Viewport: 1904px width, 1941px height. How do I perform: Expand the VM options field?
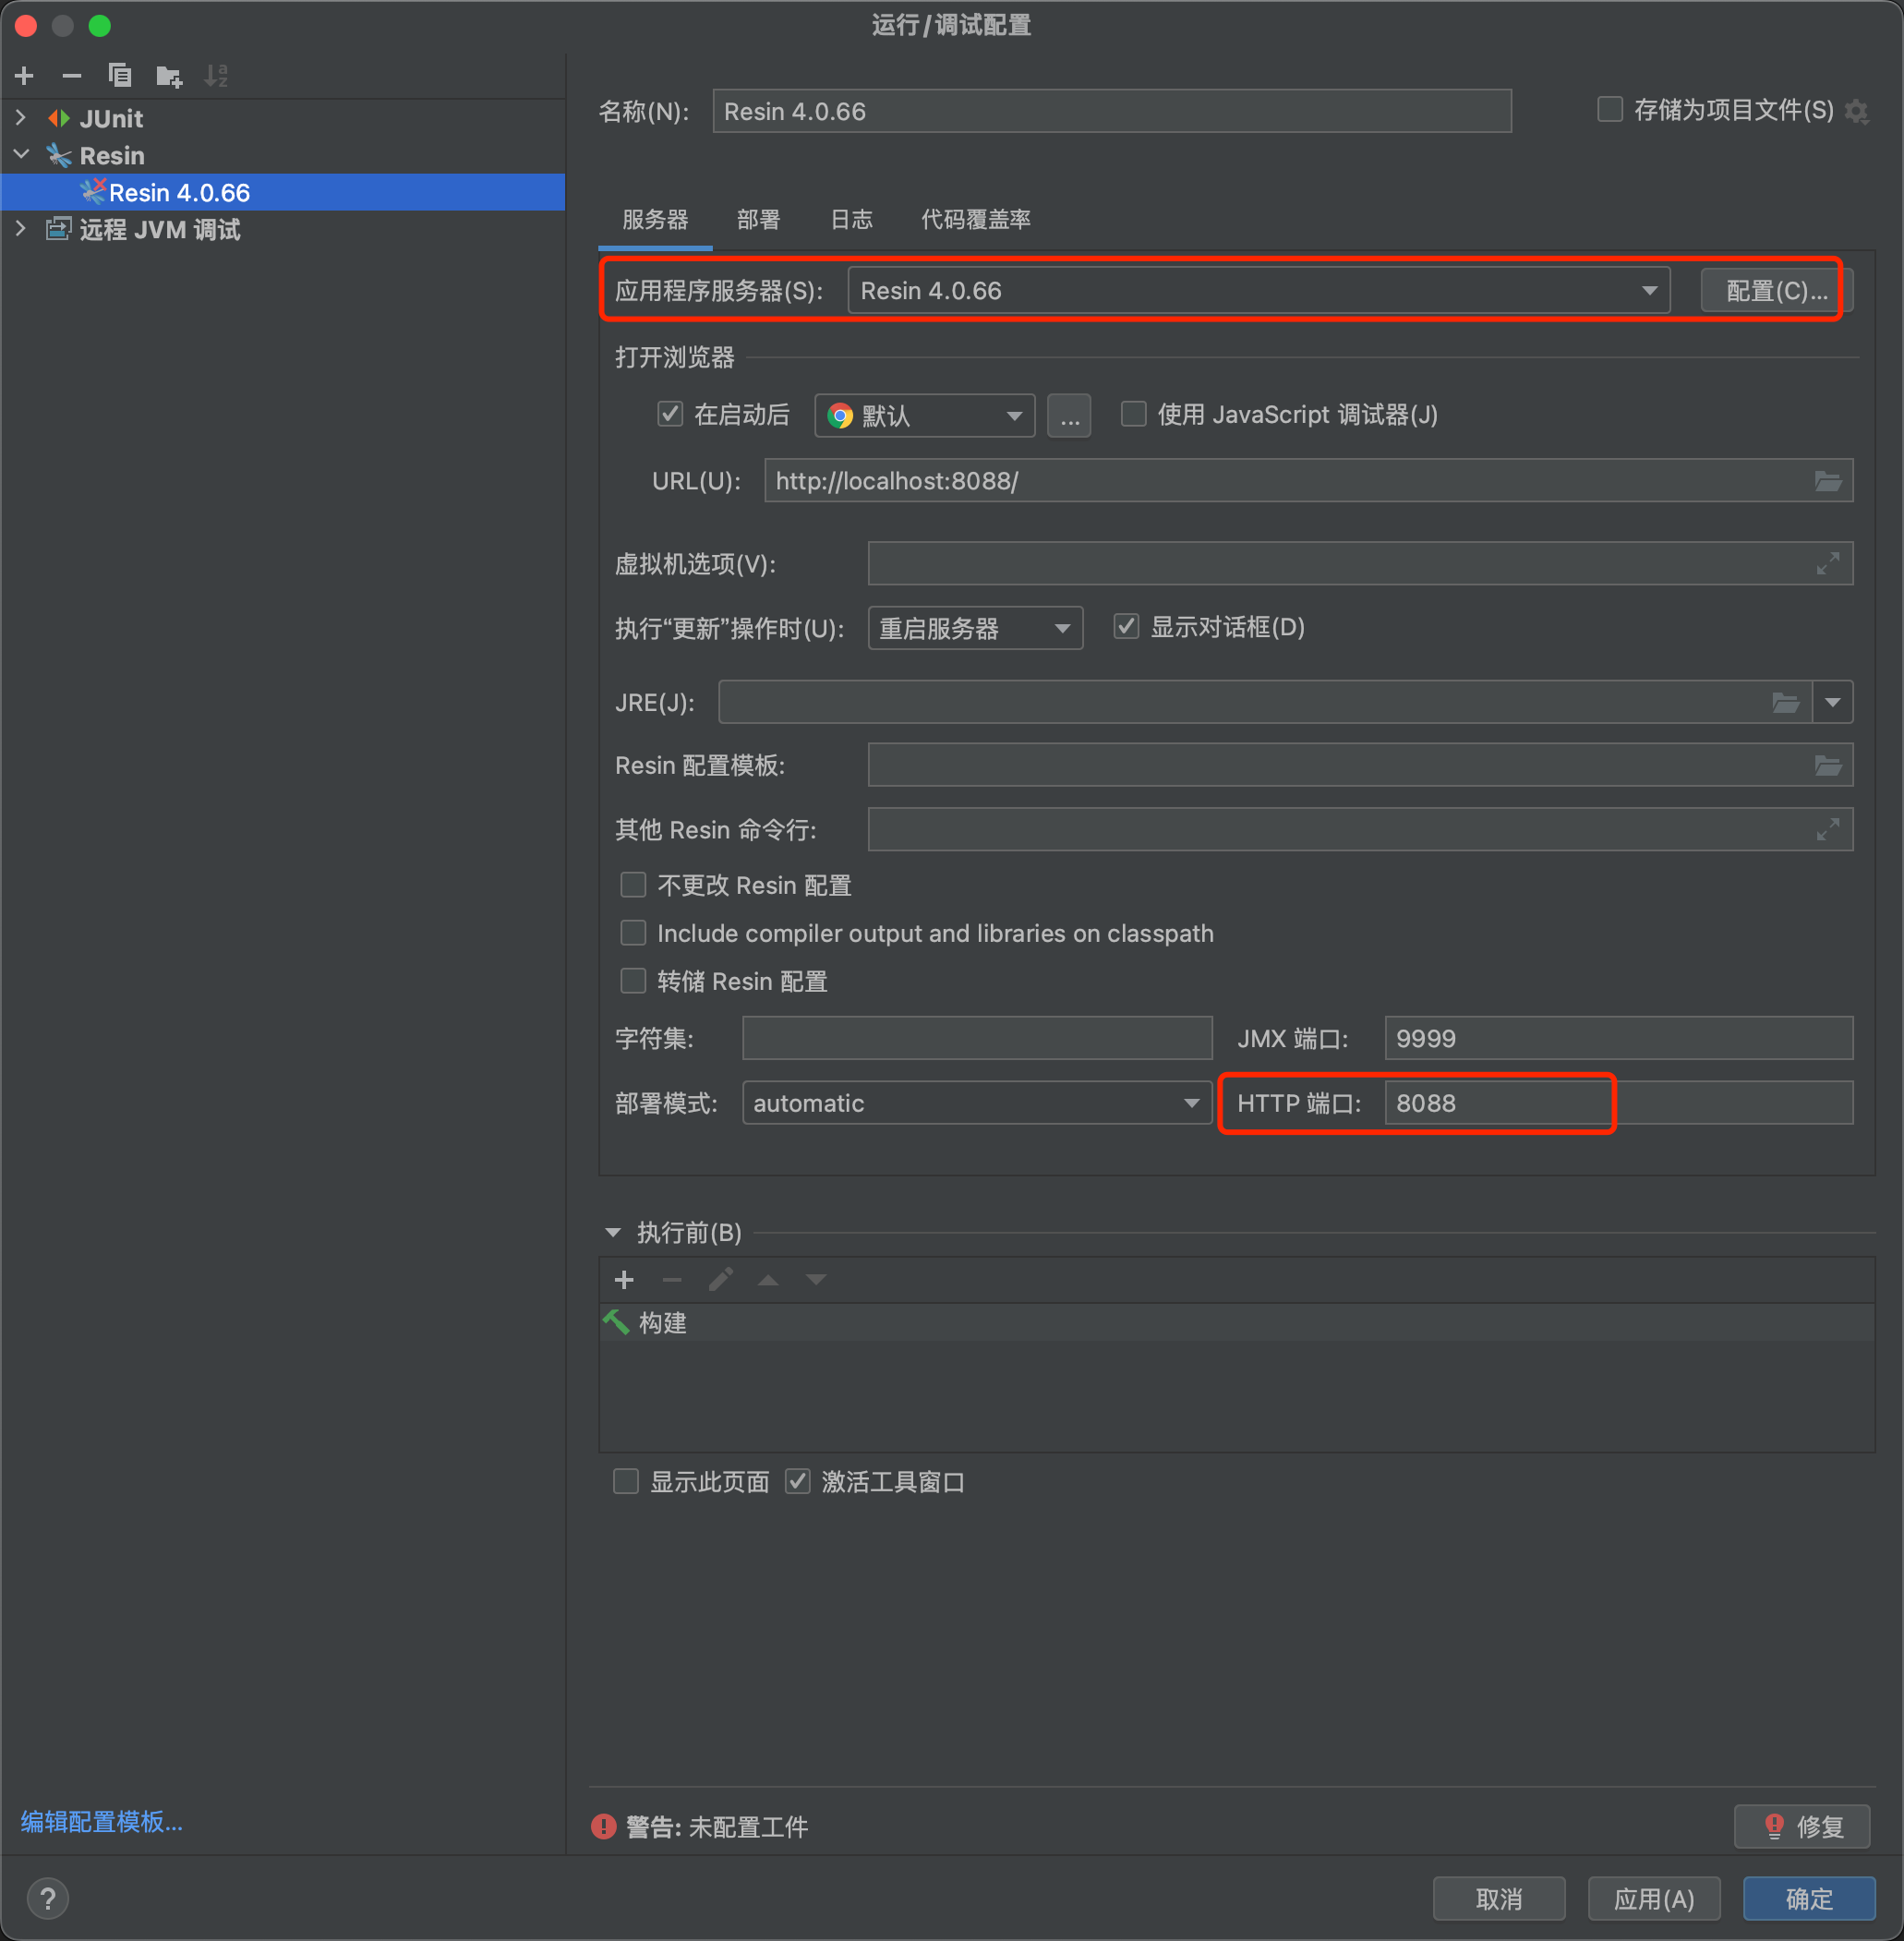[1828, 564]
